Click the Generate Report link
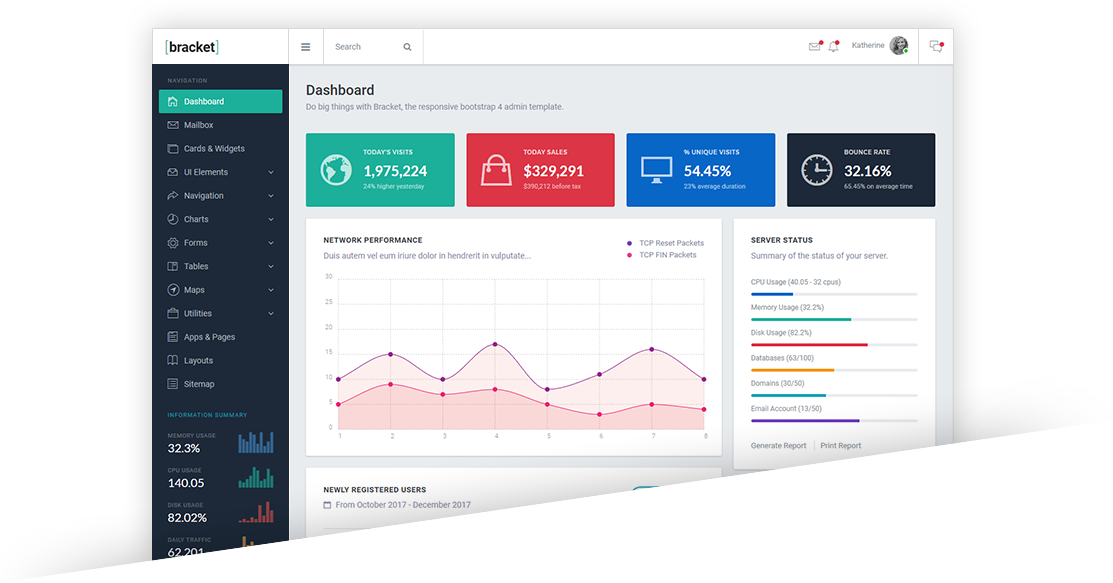The width and height of the screenshot is (1113, 583). point(778,446)
